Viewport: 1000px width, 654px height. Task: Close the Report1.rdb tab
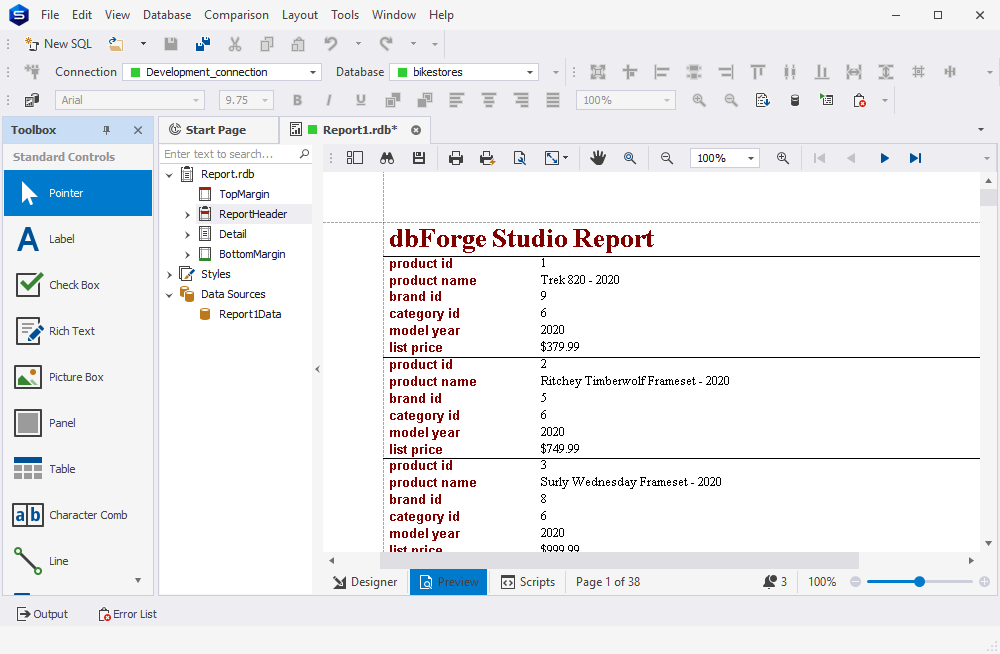(x=416, y=130)
